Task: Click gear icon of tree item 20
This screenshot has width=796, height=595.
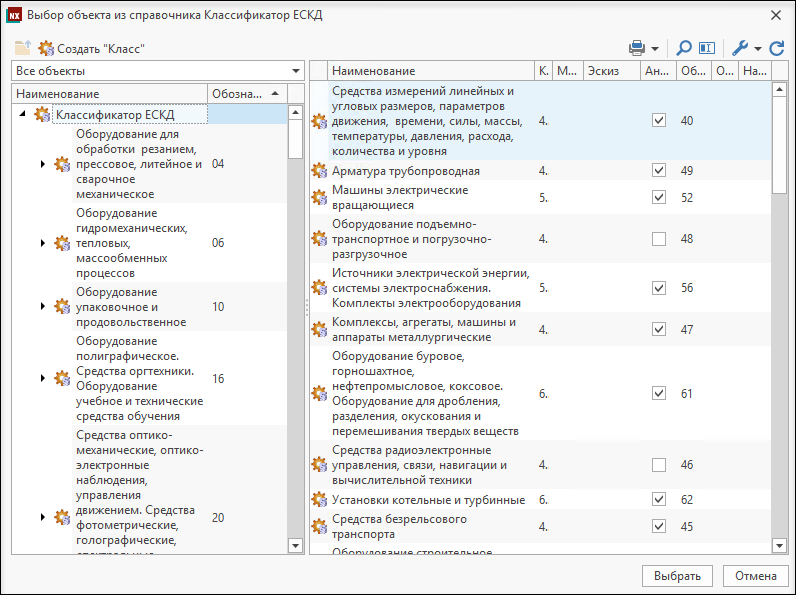Action: (x=62, y=517)
